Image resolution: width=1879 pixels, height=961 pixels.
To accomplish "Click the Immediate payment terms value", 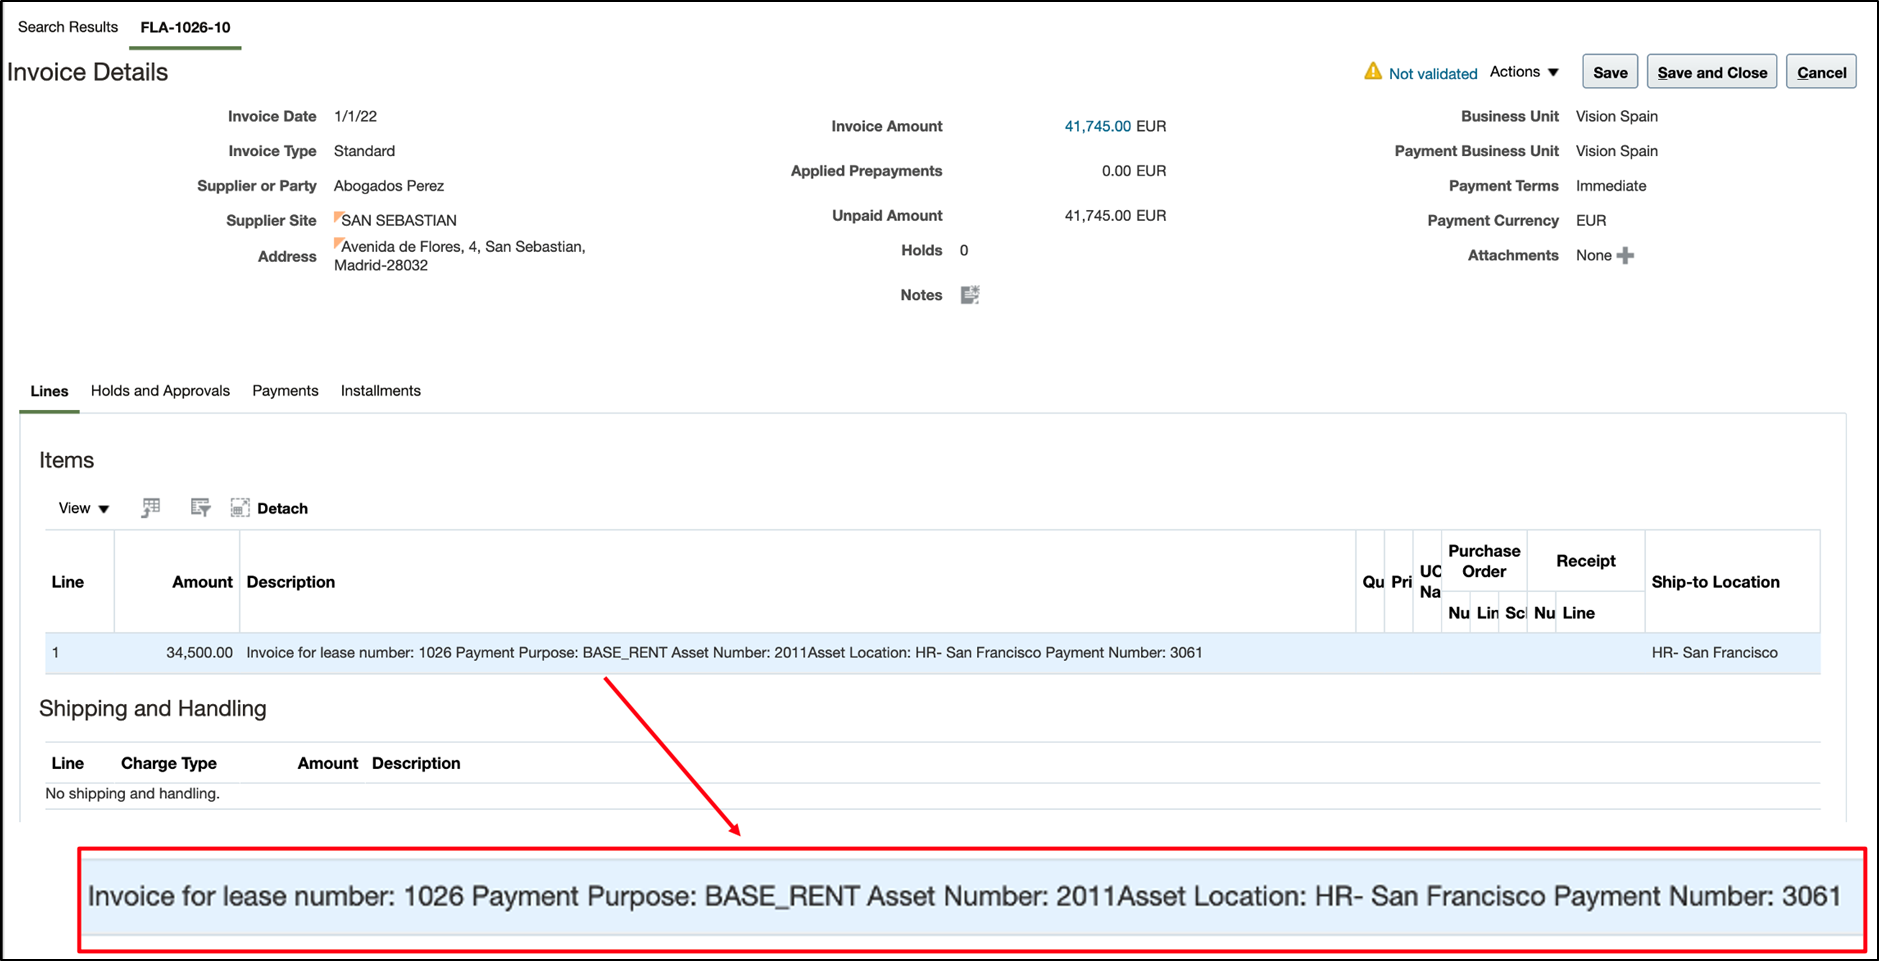I will pyautogui.click(x=1611, y=186).
